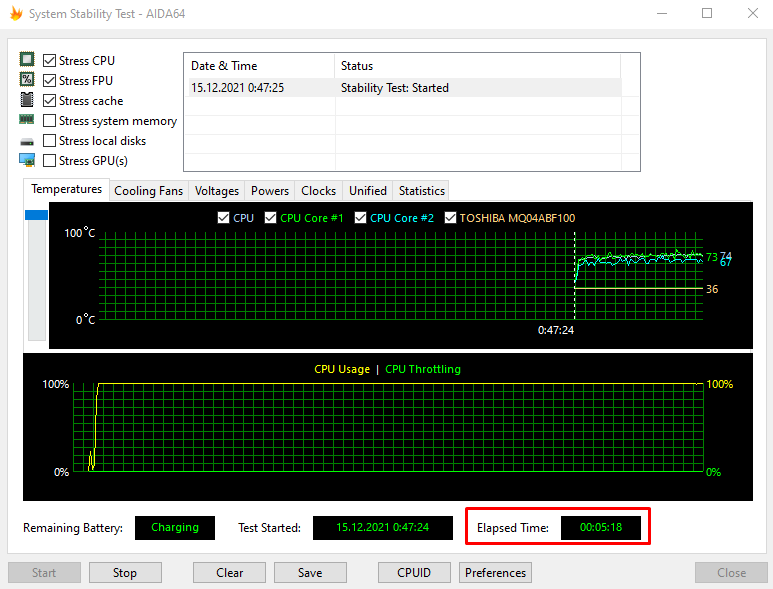Image resolution: width=773 pixels, height=589 pixels.
Task: Toggle the TOSHIBA MQ04ABF100 graph checkbox
Action: click(x=450, y=217)
